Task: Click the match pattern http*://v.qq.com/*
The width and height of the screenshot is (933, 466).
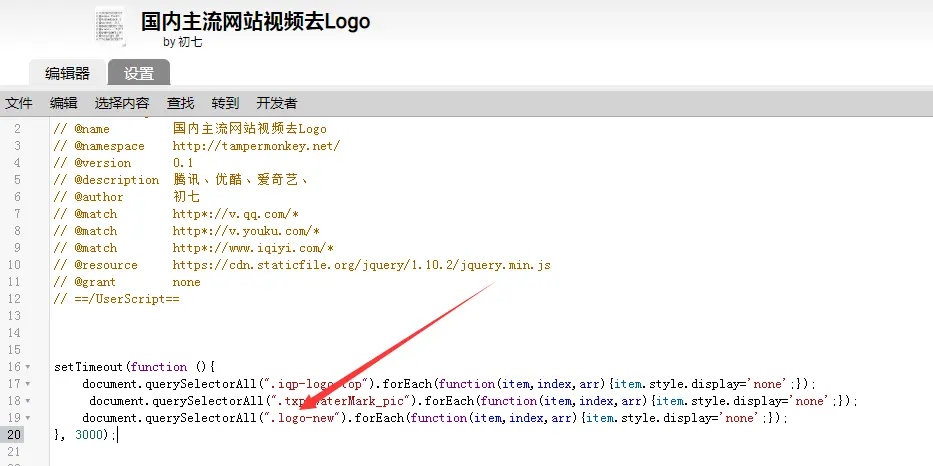Action: 236,214
